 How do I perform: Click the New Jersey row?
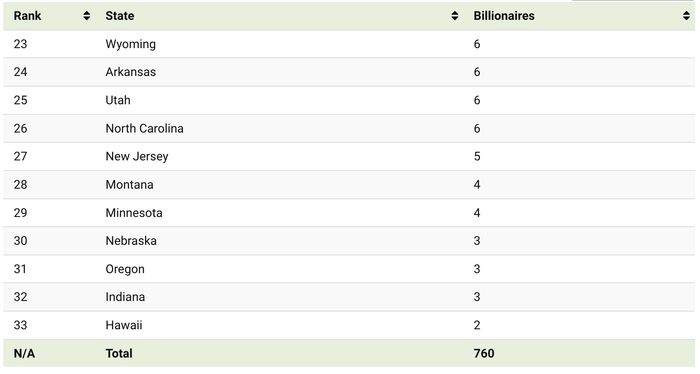coord(349,157)
